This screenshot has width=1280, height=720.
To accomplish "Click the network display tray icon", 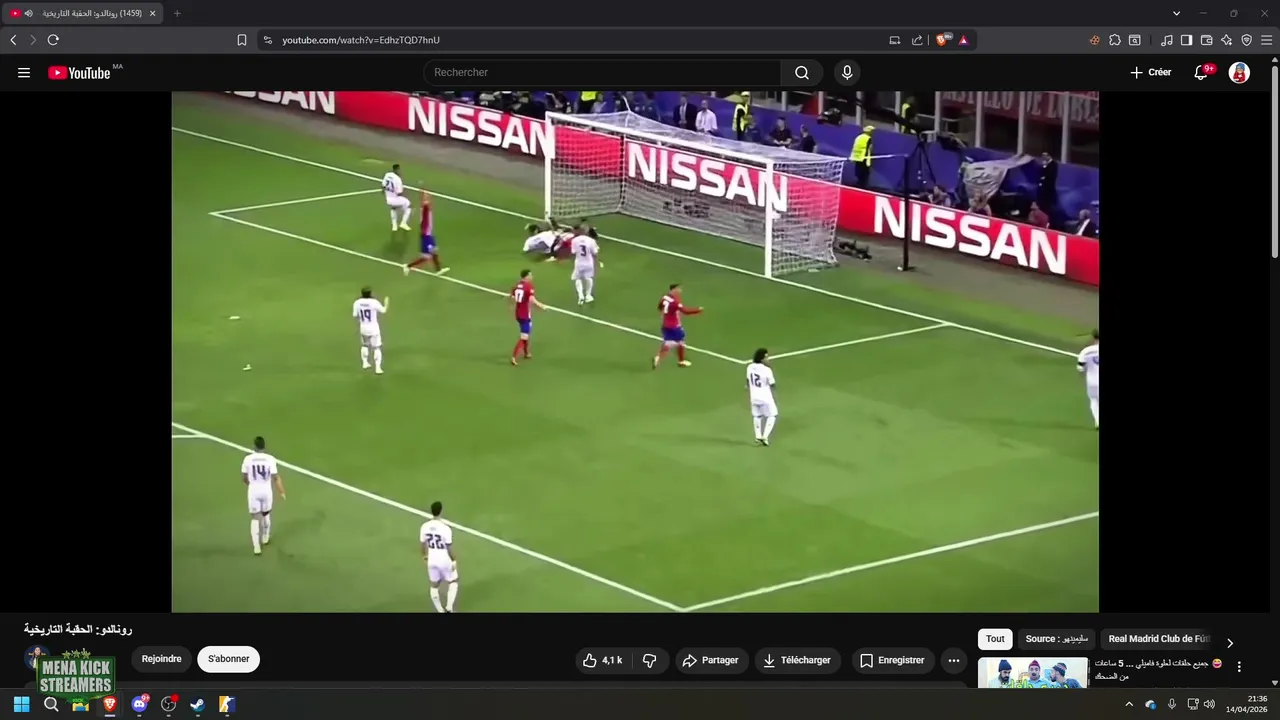I will click(x=1193, y=704).
